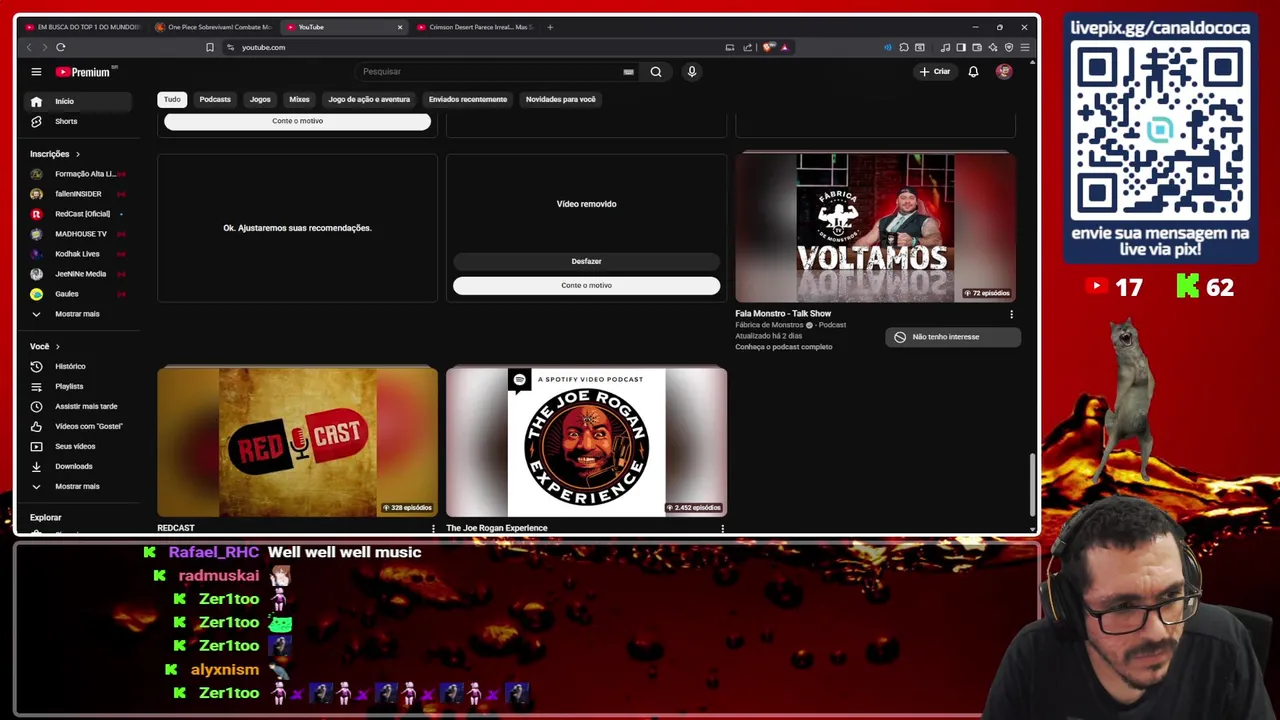
Task: Open Seus vídeos in the sidebar
Action: click(79, 446)
